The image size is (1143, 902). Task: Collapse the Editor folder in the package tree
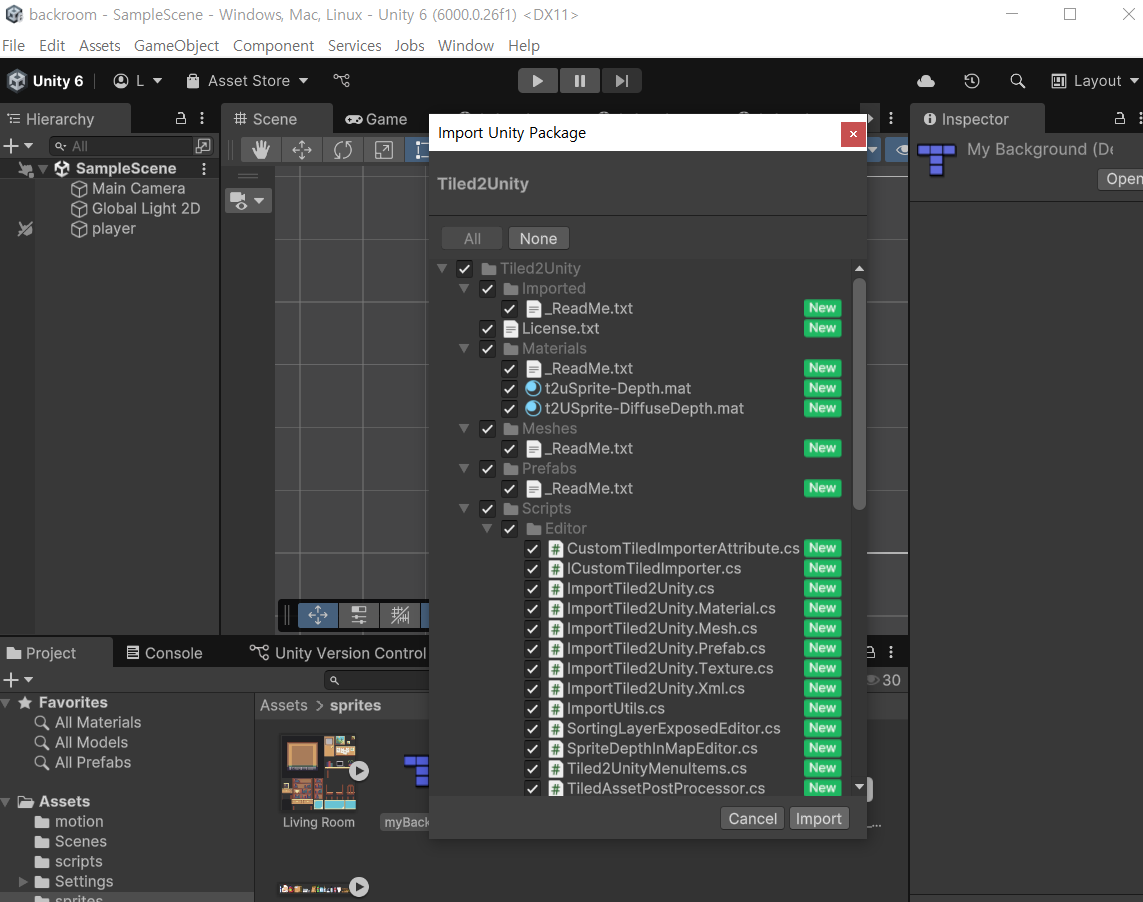(x=486, y=529)
